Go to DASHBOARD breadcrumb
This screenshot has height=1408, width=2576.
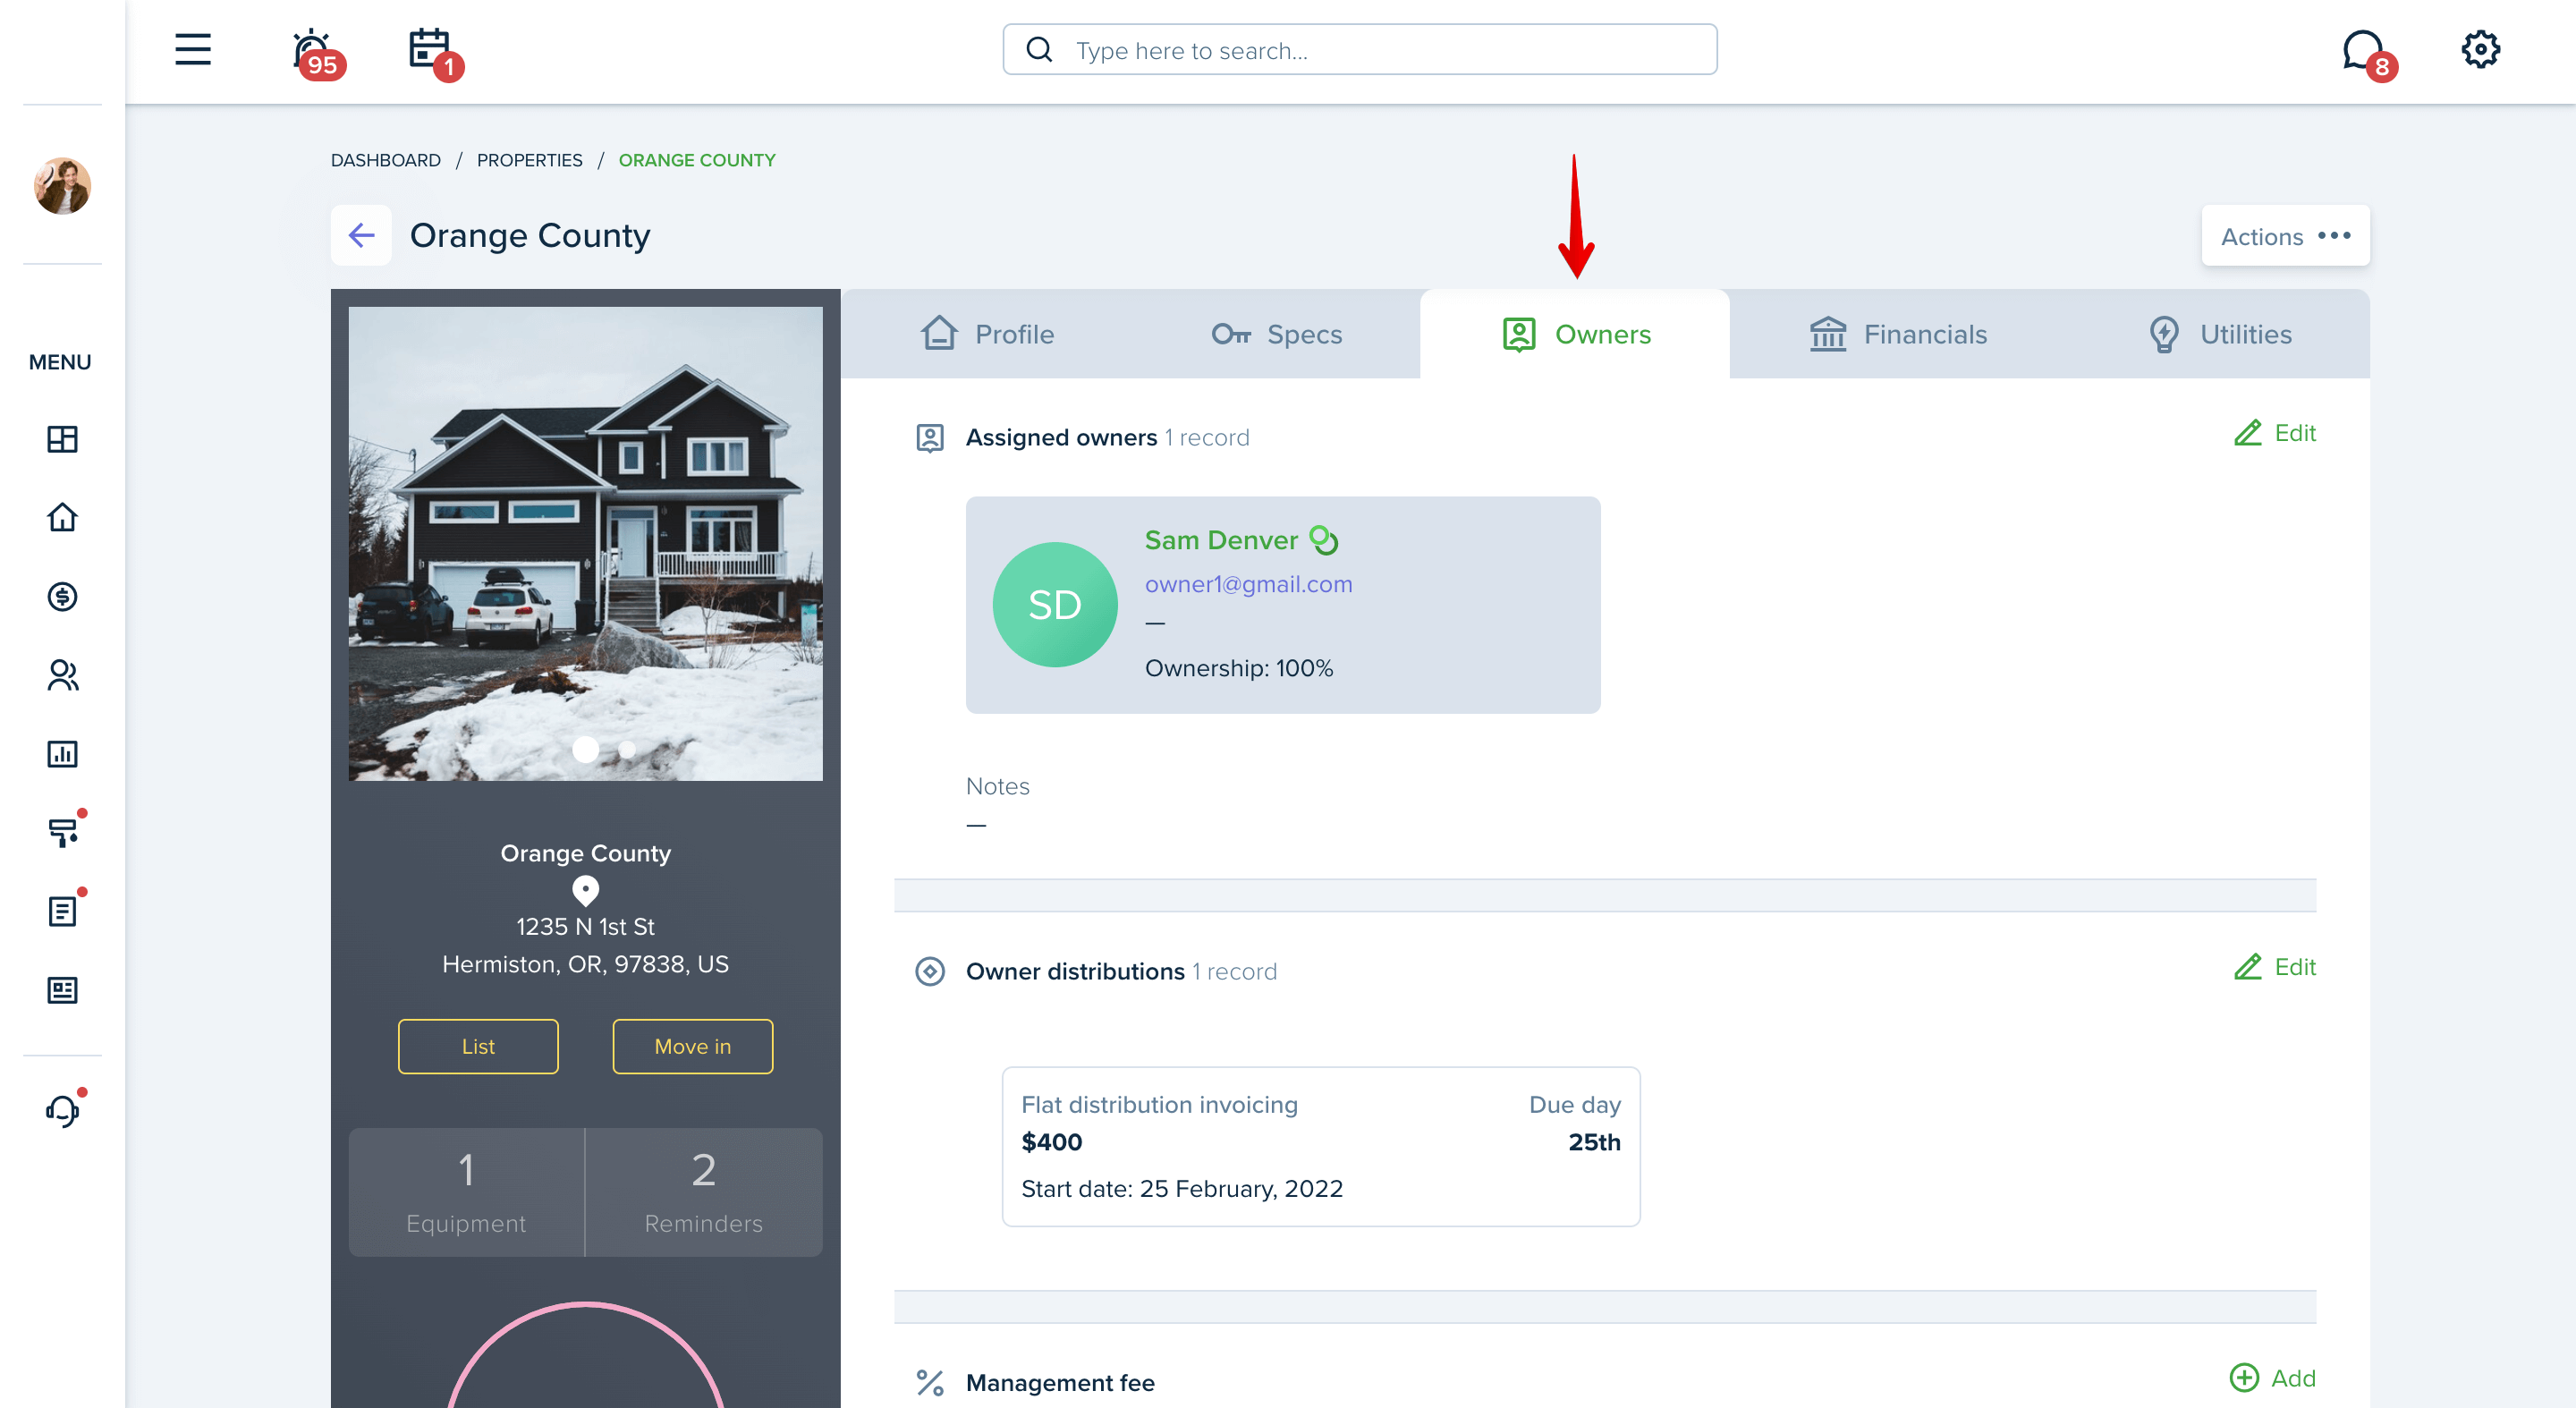385,160
